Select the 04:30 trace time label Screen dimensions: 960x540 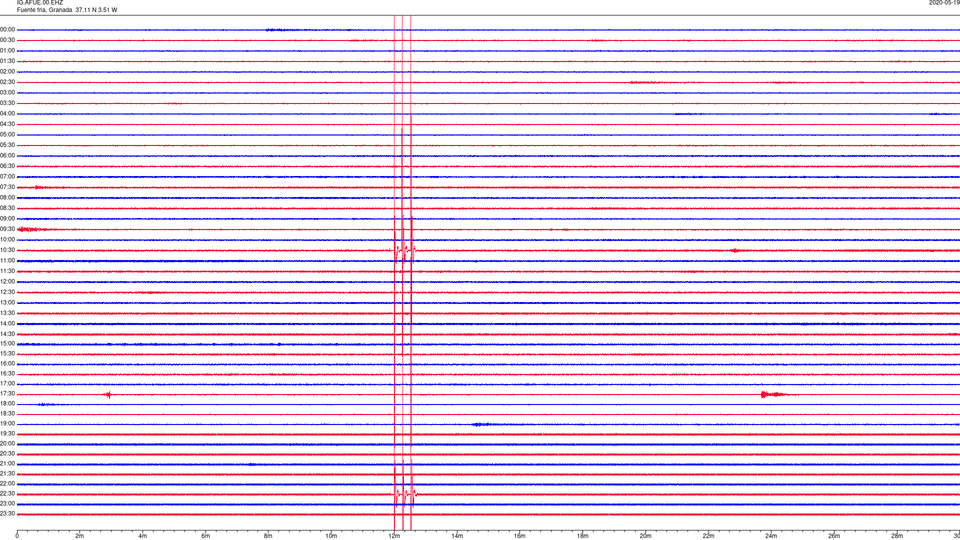coord(8,124)
